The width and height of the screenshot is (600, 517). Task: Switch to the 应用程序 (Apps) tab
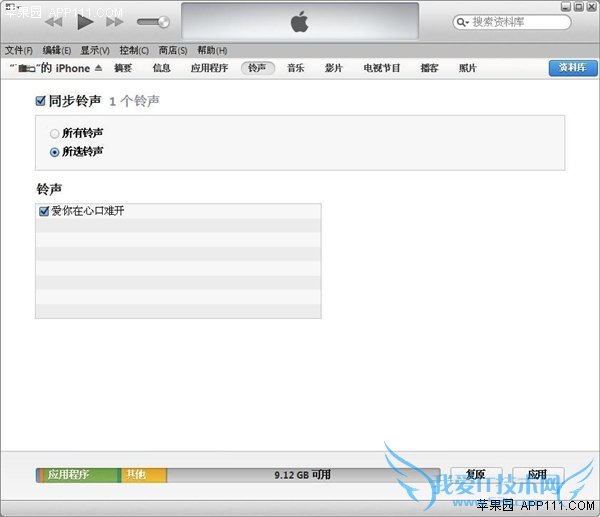click(210, 68)
